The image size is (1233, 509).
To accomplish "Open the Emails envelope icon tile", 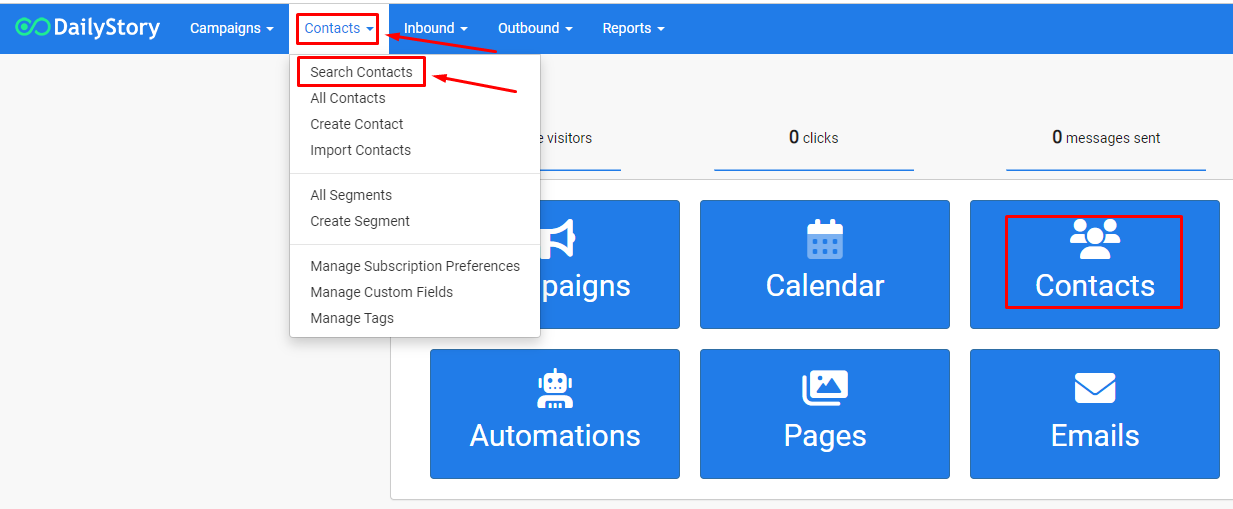I will pos(1095,388).
